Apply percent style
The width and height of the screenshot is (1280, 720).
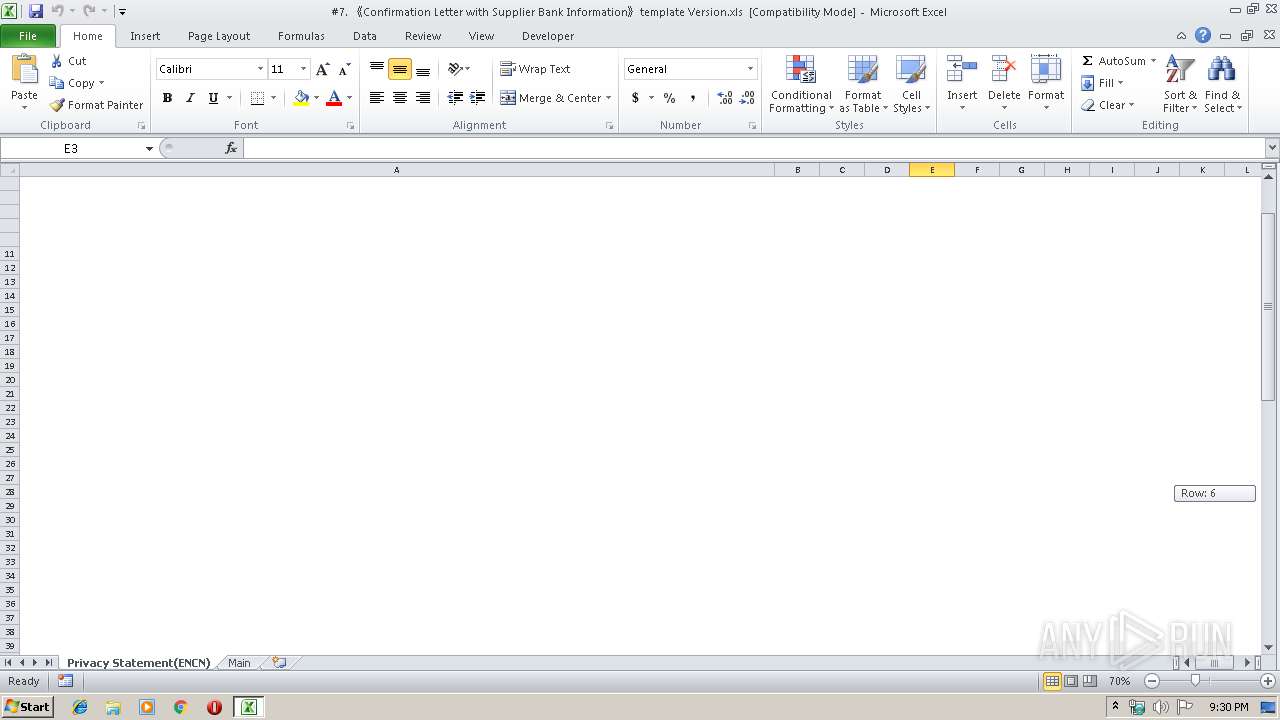(669, 98)
